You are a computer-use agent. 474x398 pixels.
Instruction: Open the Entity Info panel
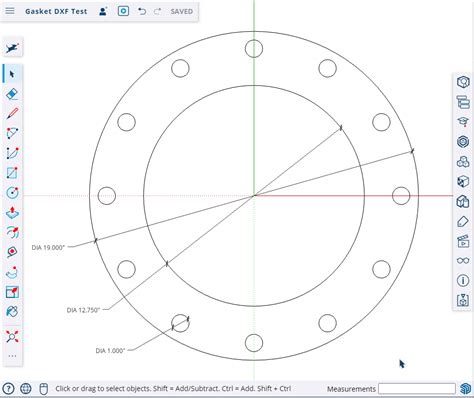[x=463, y=82]
